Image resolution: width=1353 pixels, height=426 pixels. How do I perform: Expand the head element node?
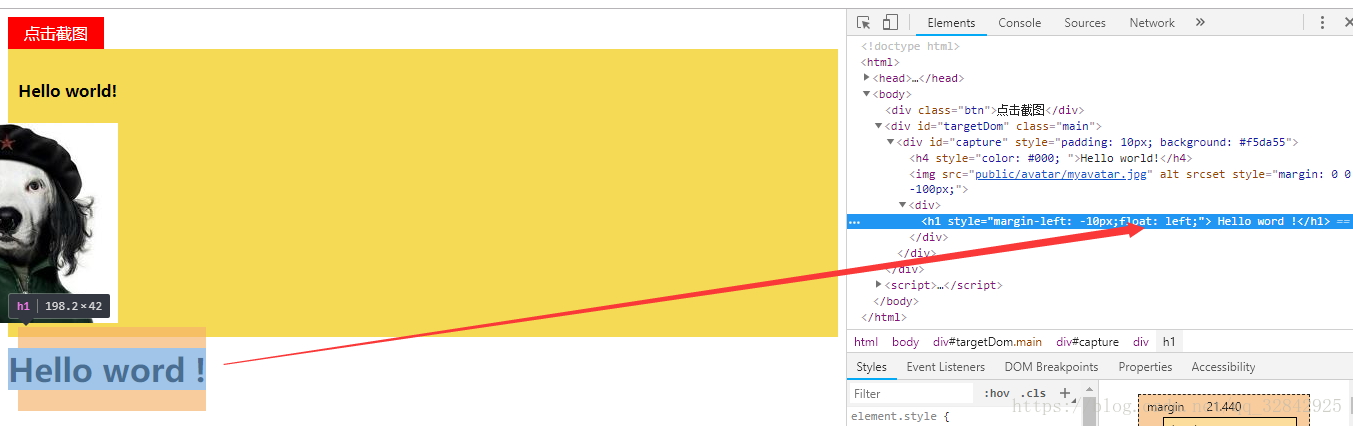(867, 78)
